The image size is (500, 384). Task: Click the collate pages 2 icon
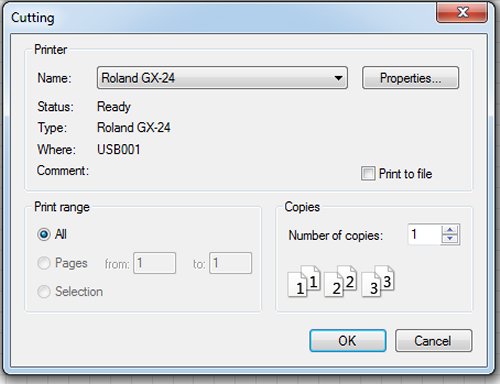[x=340, y=281]
